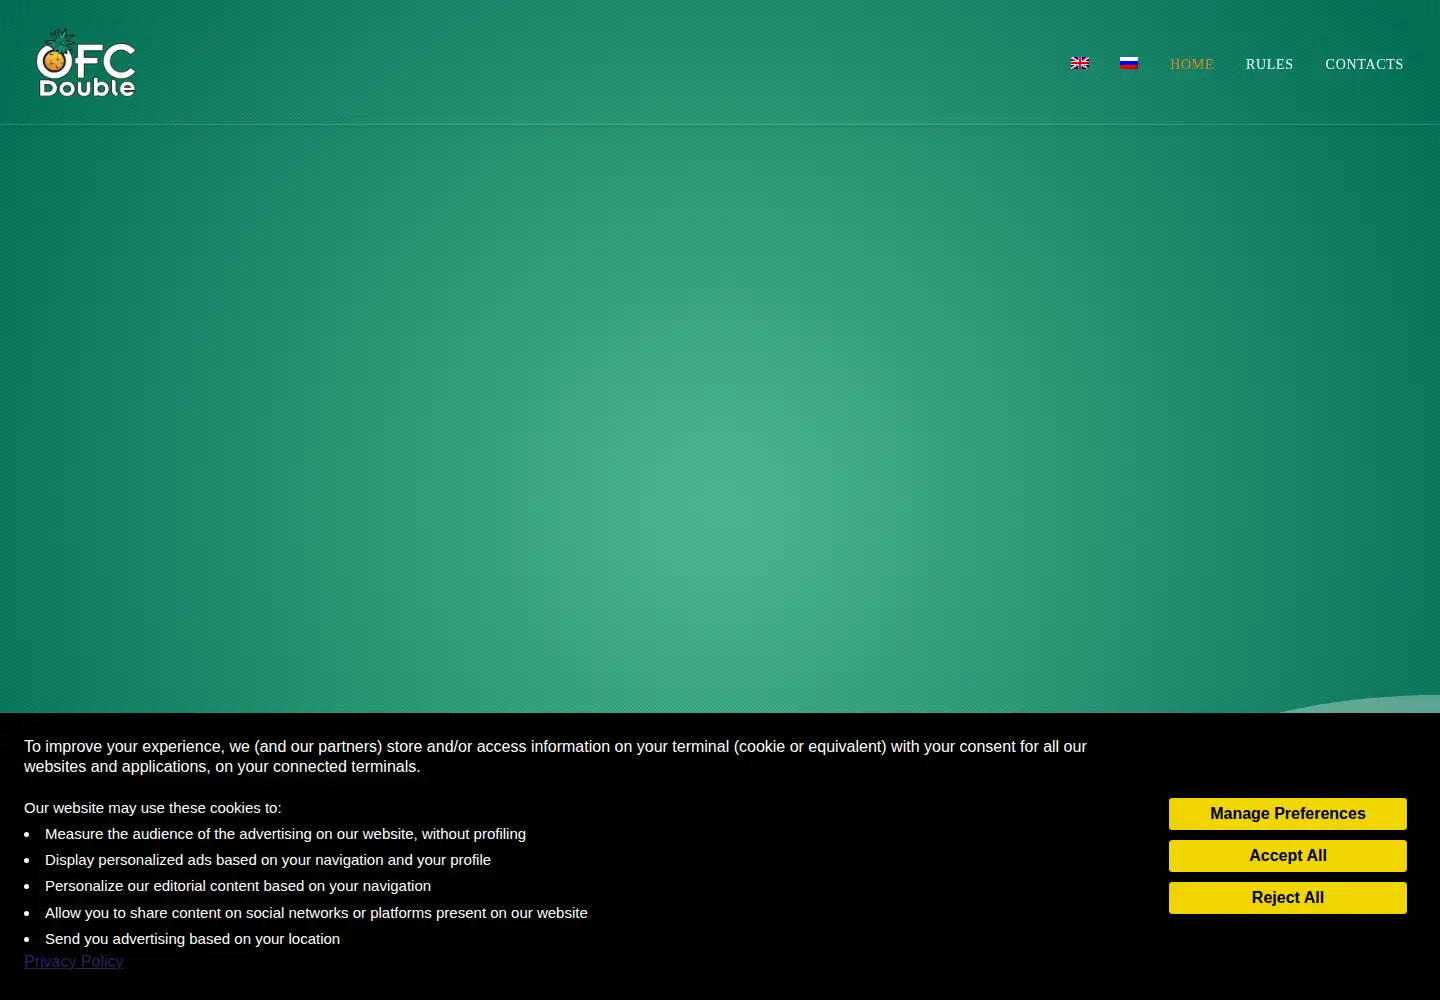Open the HOME menu item
The image size is (1440, 1000).
pos(1192,64)
